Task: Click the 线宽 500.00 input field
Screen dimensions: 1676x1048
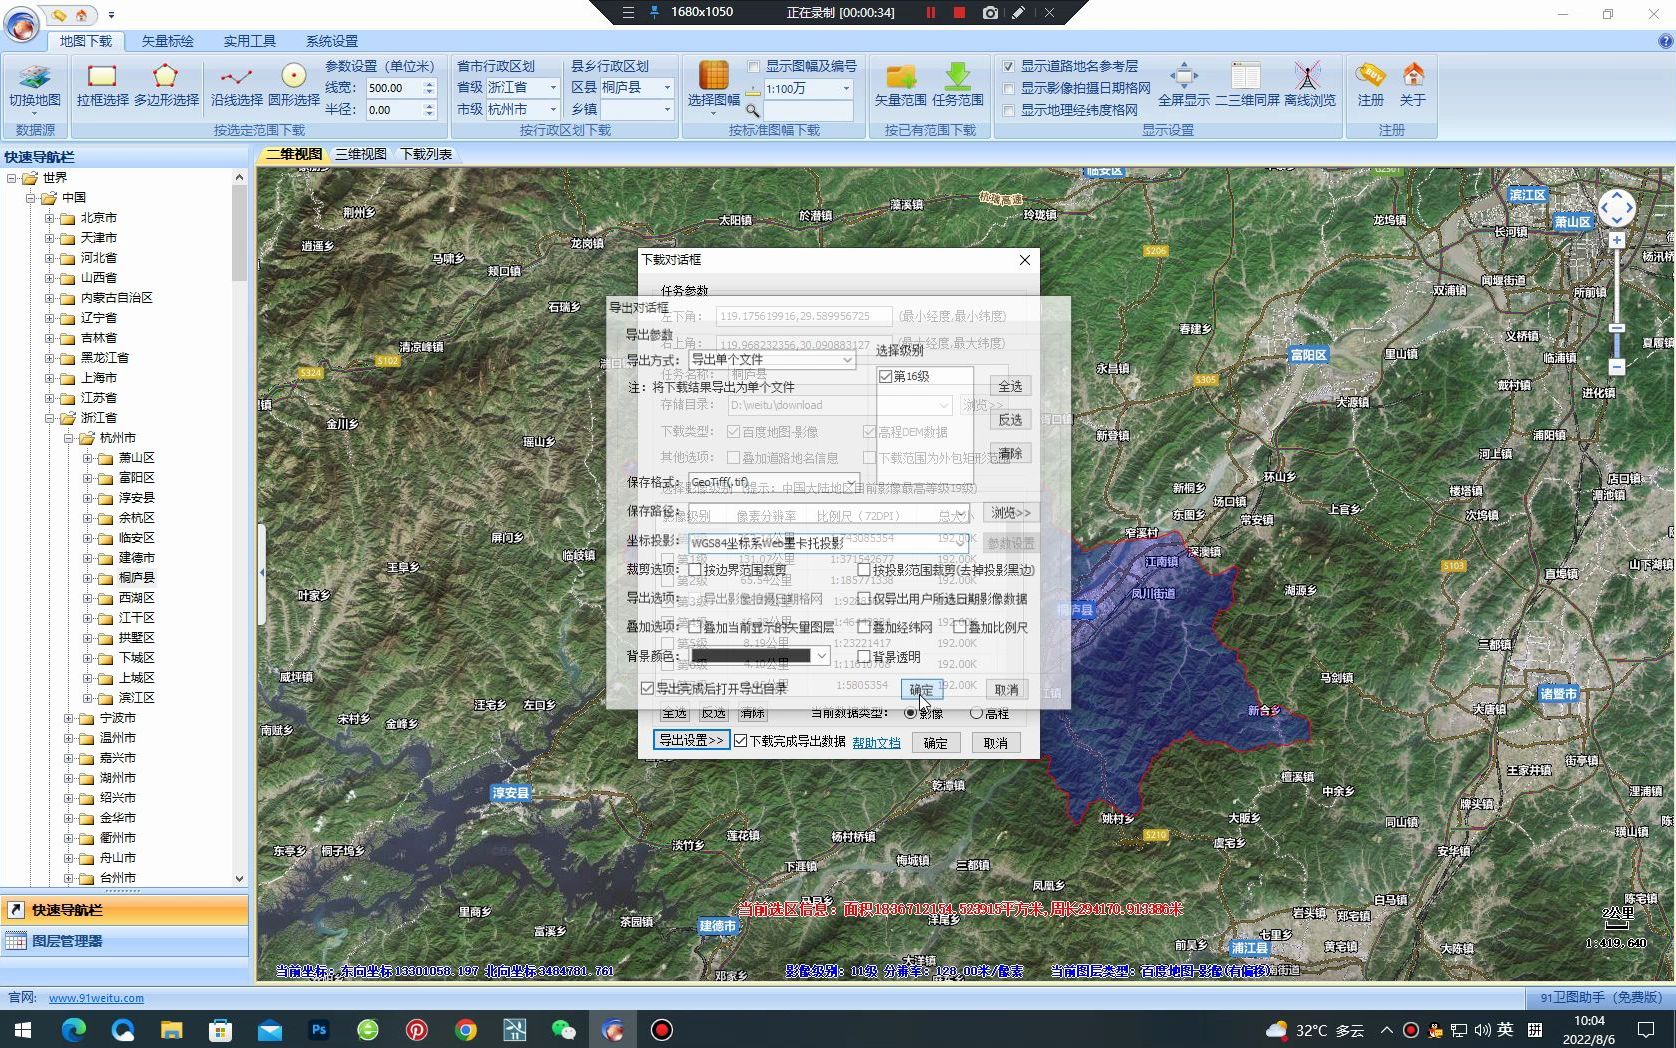Action: pyautogui.click(x=393, y=88)
